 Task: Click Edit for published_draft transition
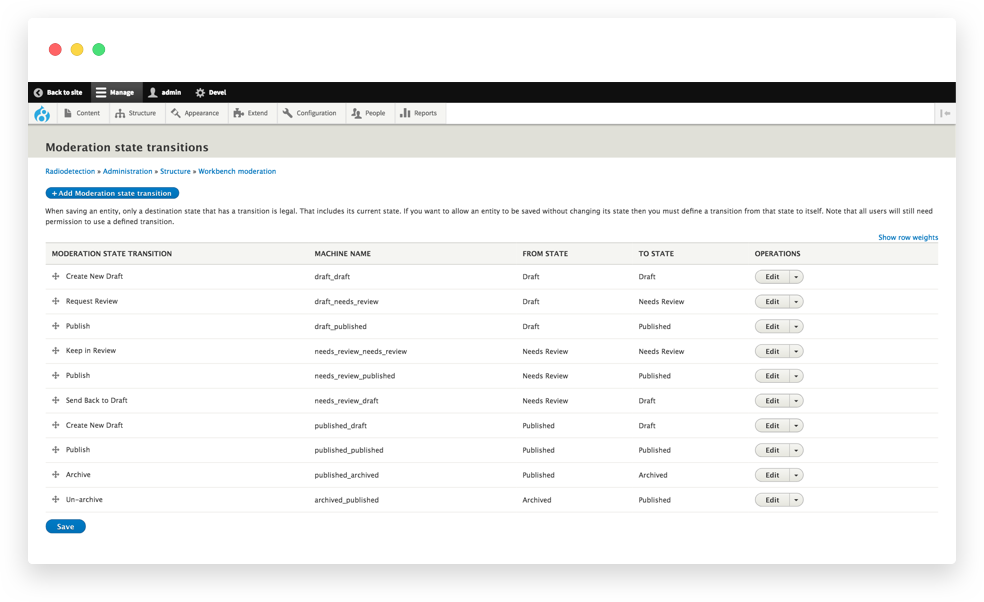coord(772,426)
